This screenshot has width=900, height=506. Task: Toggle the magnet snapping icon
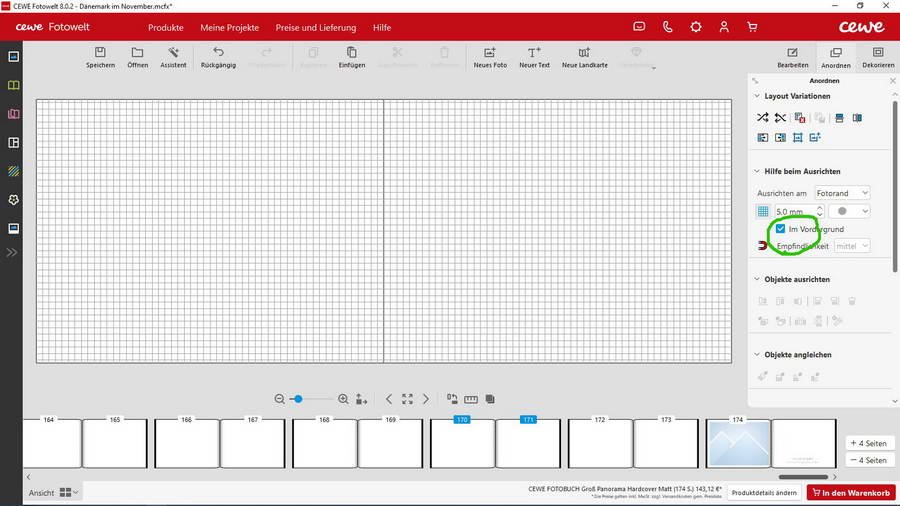click(763, 246)
